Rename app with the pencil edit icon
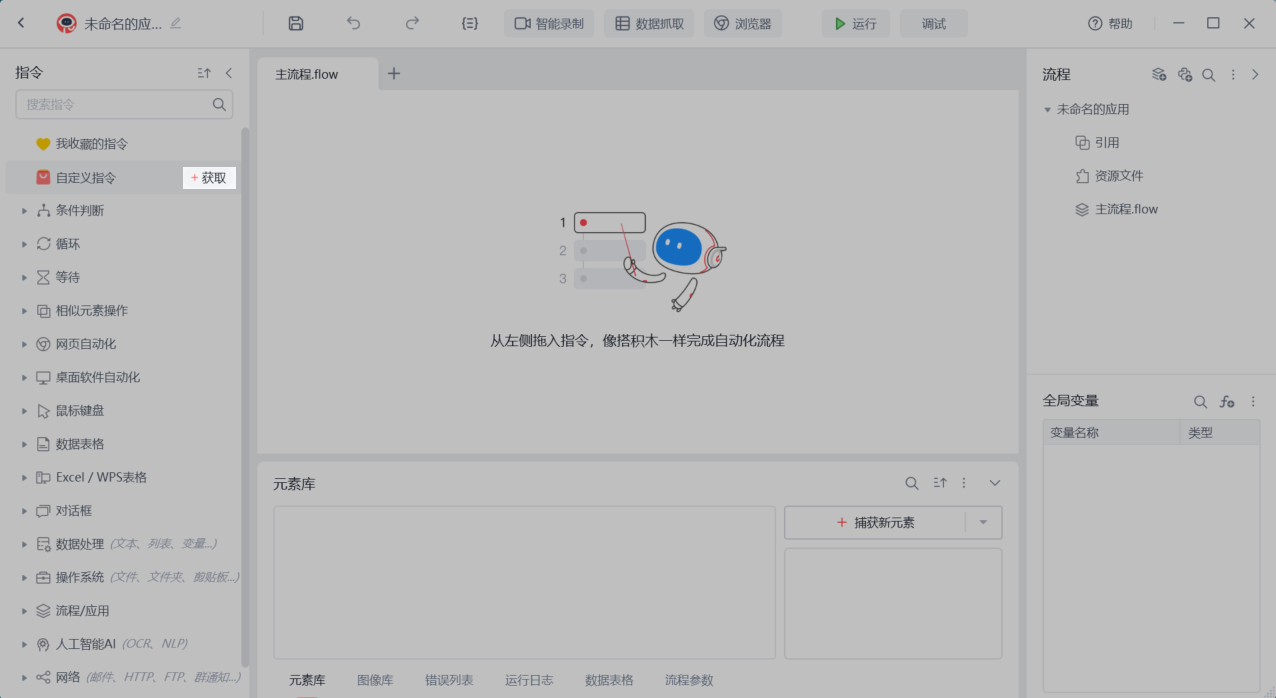This screenshot has width=1276, height=698. click(176, 23)
